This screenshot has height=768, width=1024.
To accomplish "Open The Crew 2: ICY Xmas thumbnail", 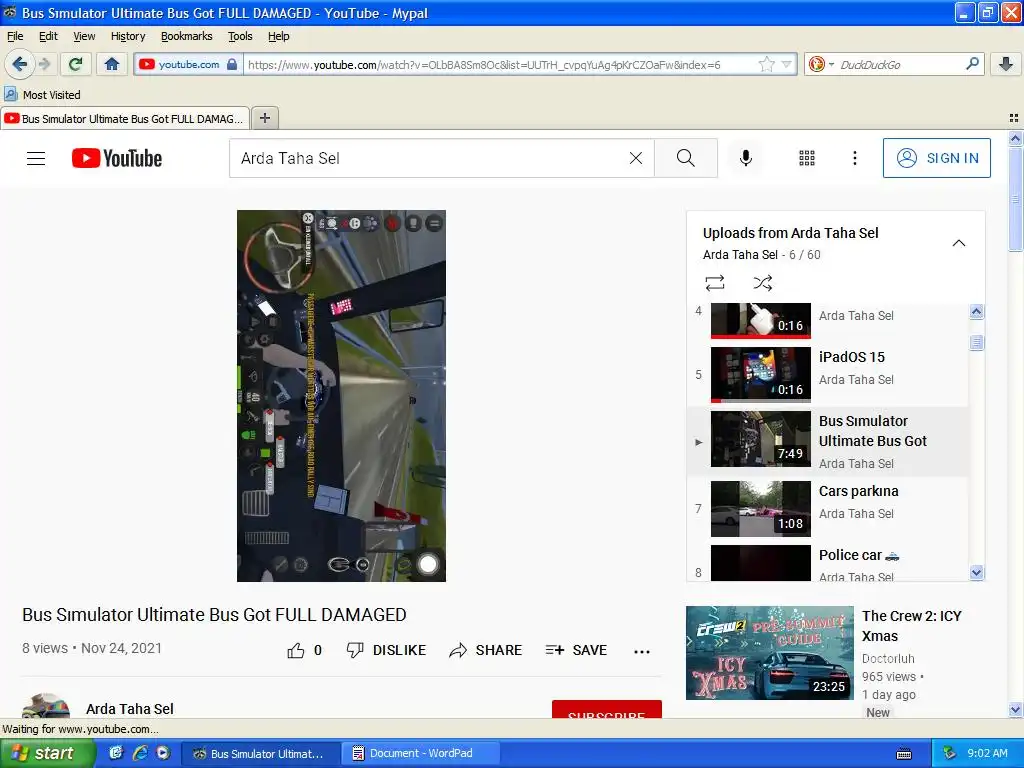I will [x=769, y=653].
